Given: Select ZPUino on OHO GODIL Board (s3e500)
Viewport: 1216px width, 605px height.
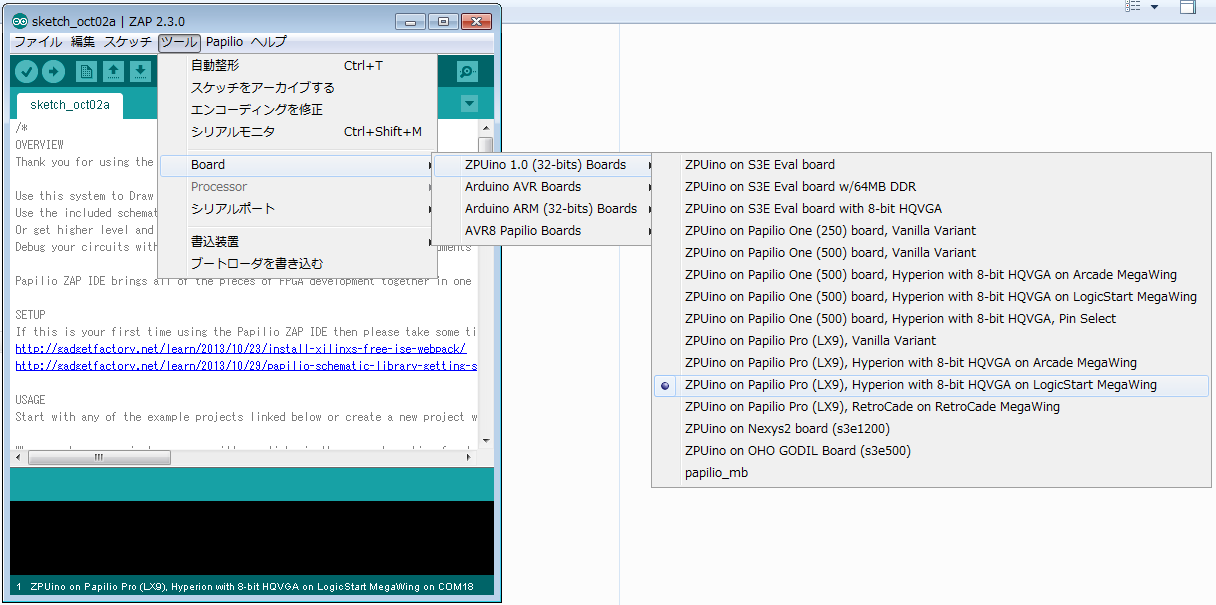Looking at the screenshot, I should click(931, 451).
